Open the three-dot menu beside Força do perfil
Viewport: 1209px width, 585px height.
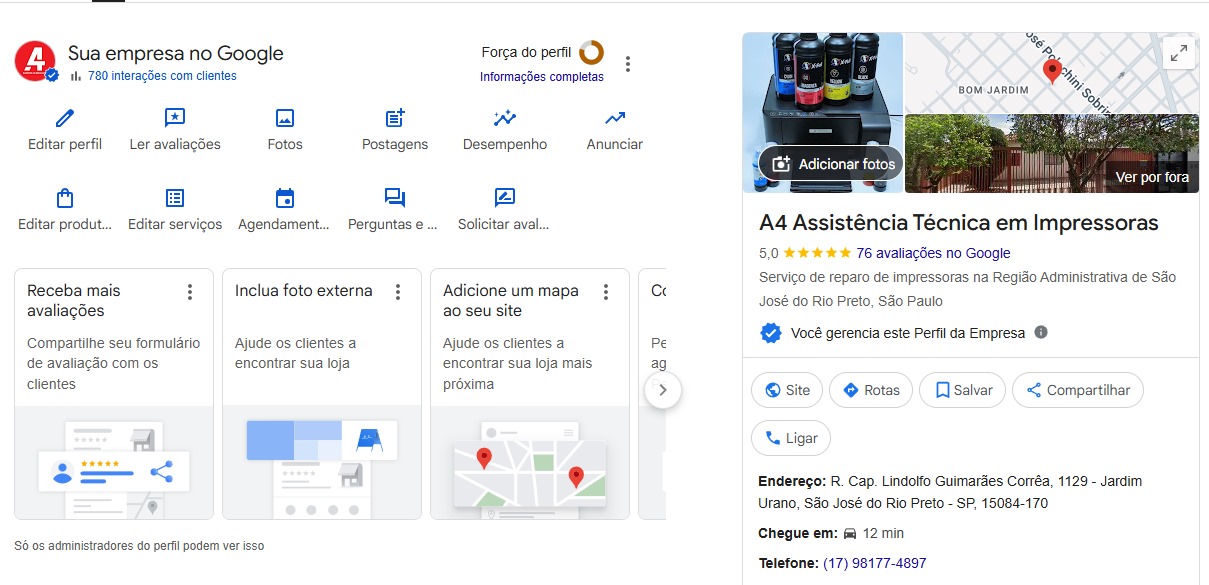coord(628,64)
